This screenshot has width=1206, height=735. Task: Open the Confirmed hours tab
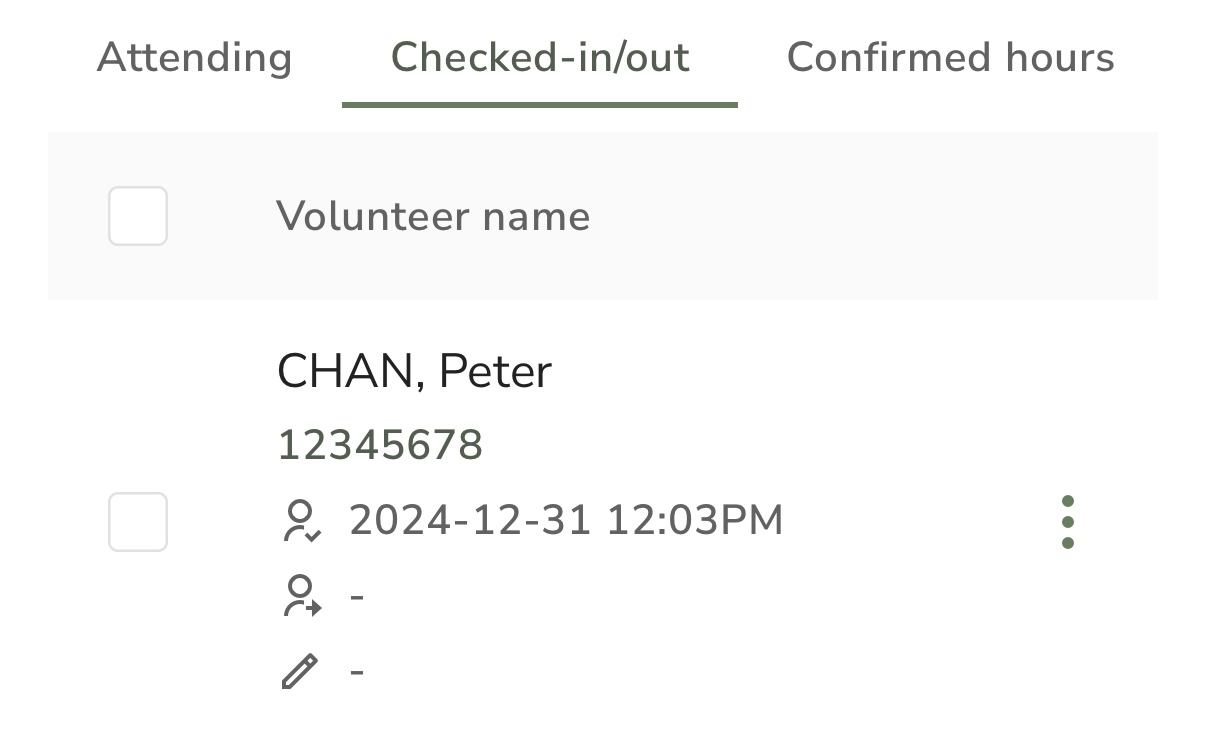[x=951, y=58]
